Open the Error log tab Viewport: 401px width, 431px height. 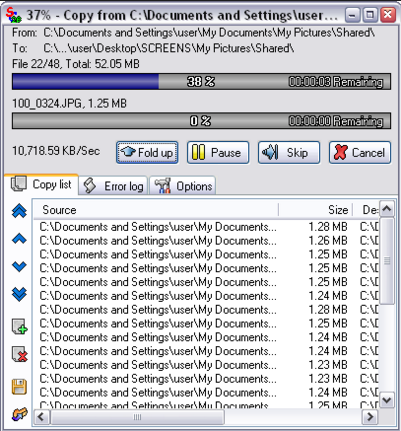pyautogui.click(x=113, y=186)
